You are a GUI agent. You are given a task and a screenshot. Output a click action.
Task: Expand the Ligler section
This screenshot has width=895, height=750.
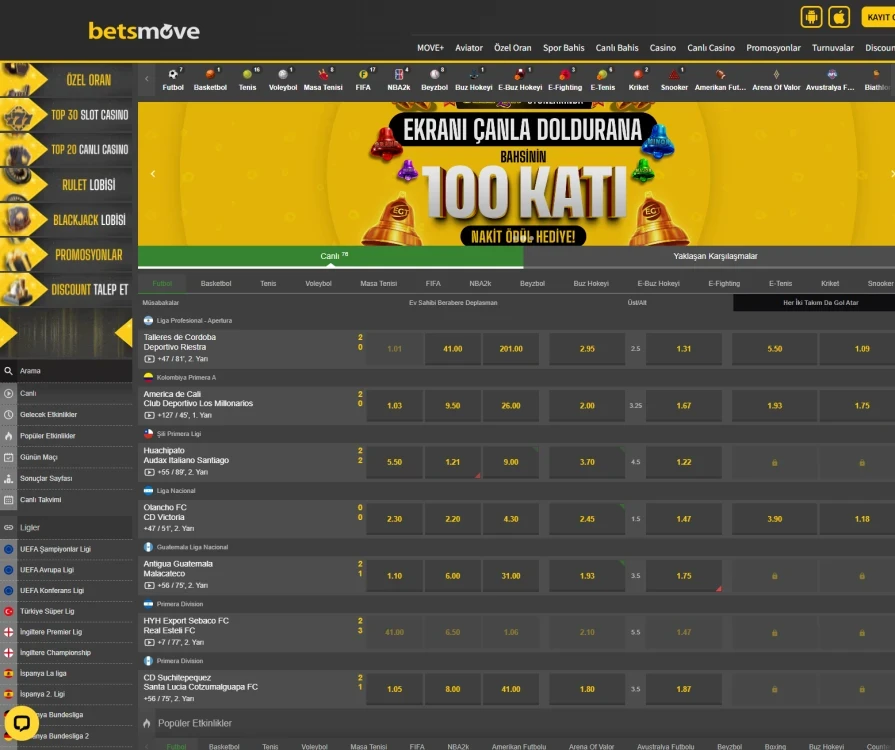[66, 527]
